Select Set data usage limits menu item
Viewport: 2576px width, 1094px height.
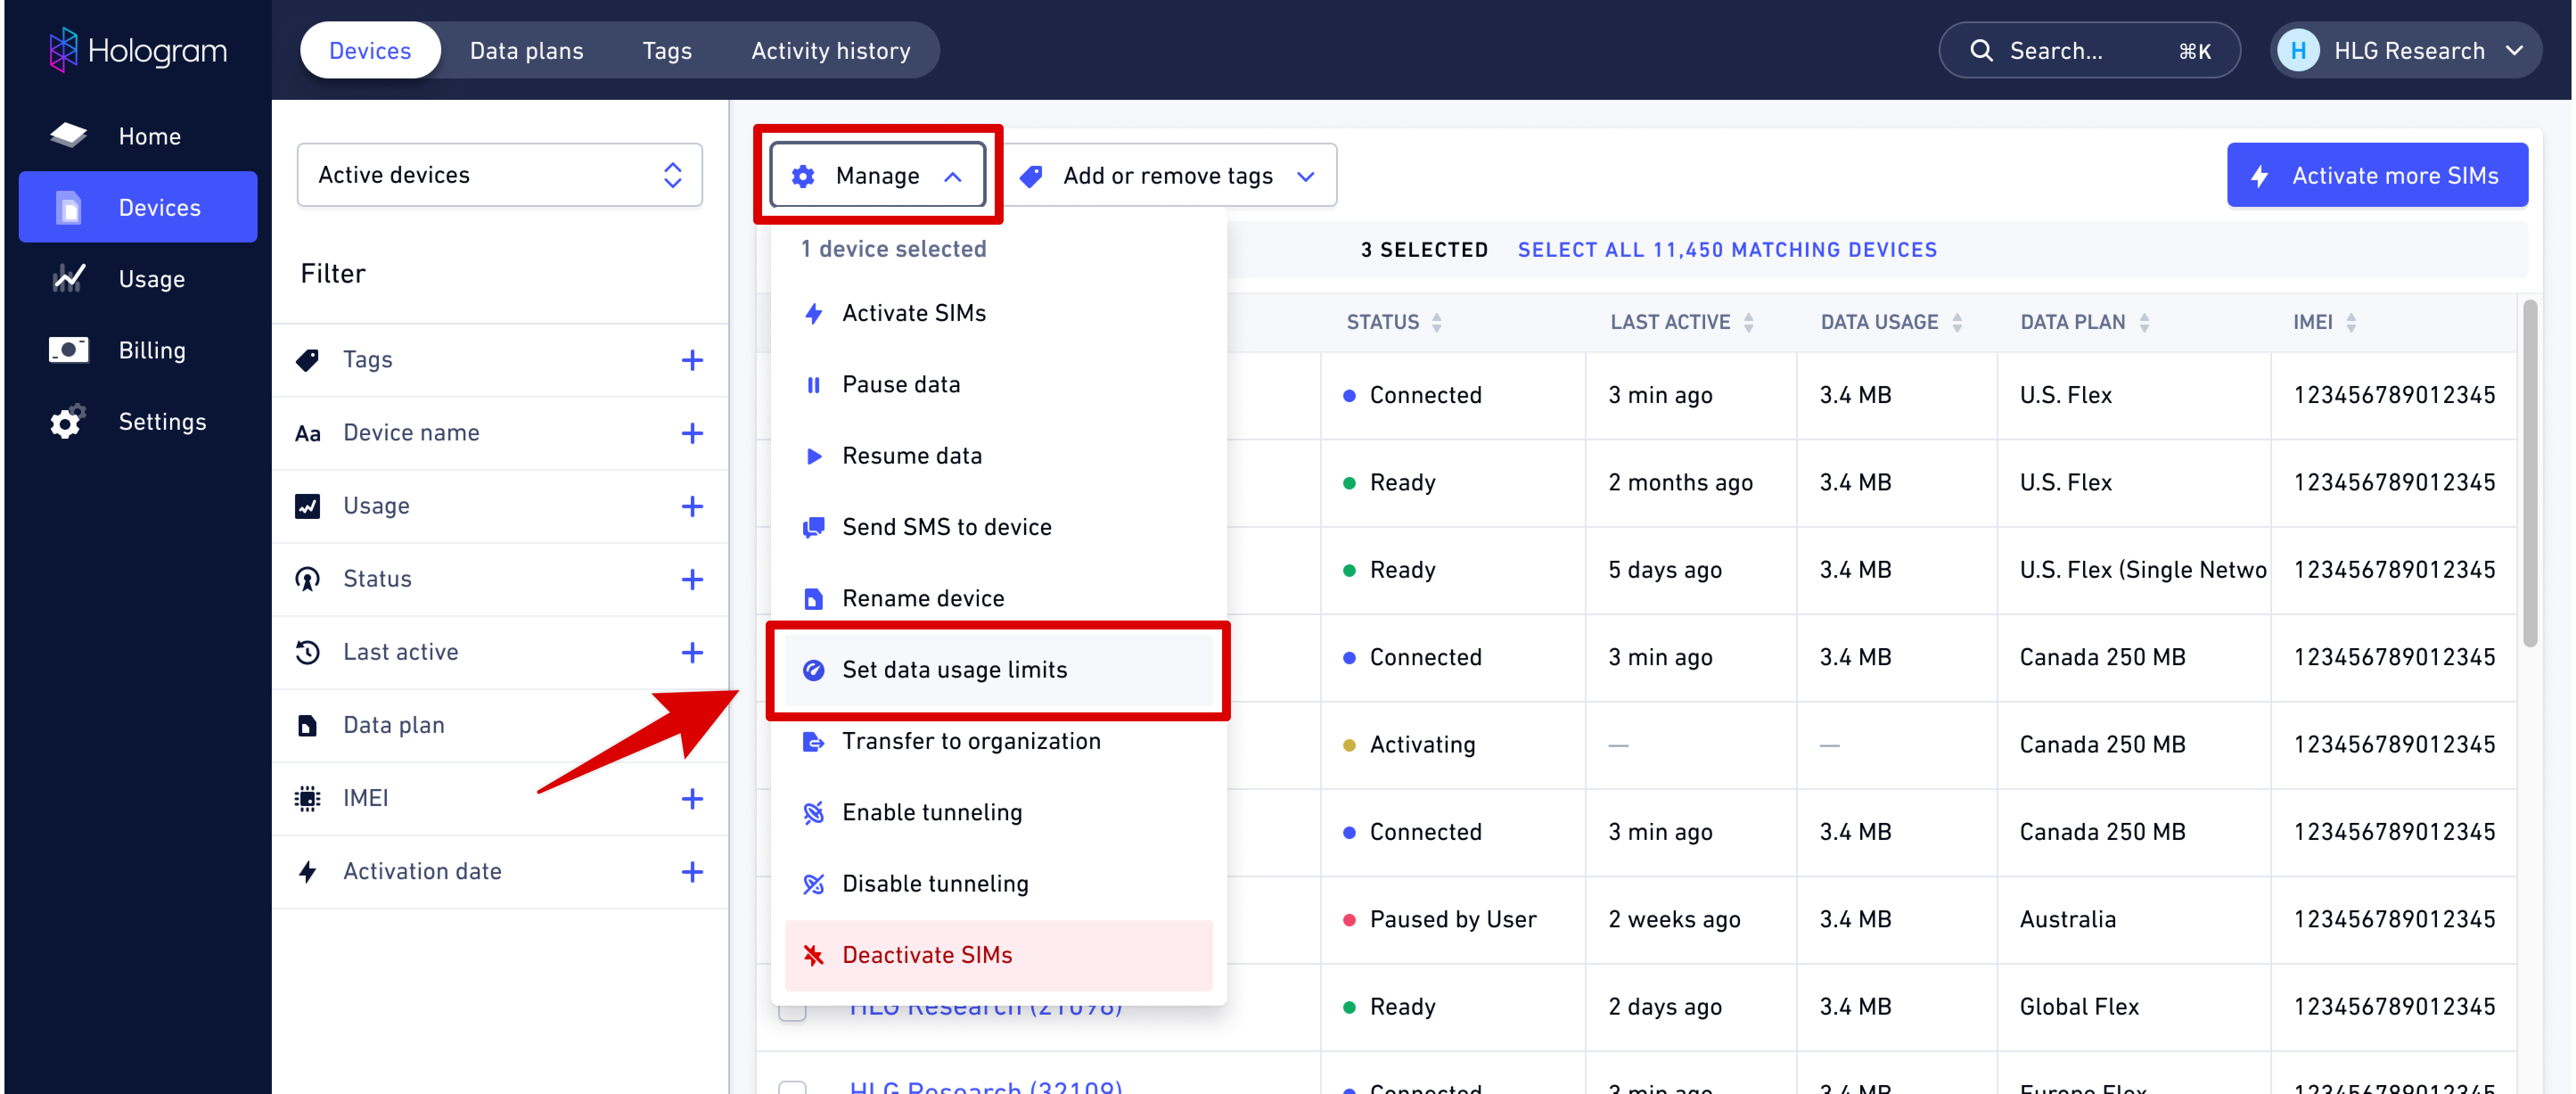click(x=954, y=670)
